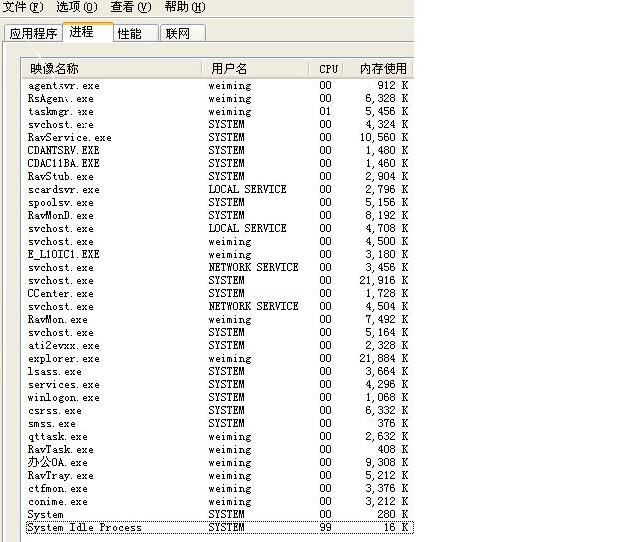The width and height of the screenshot is (640, 542).
Task: Select the agentsvr.exe process row
Action: click(x=218, y=86)
